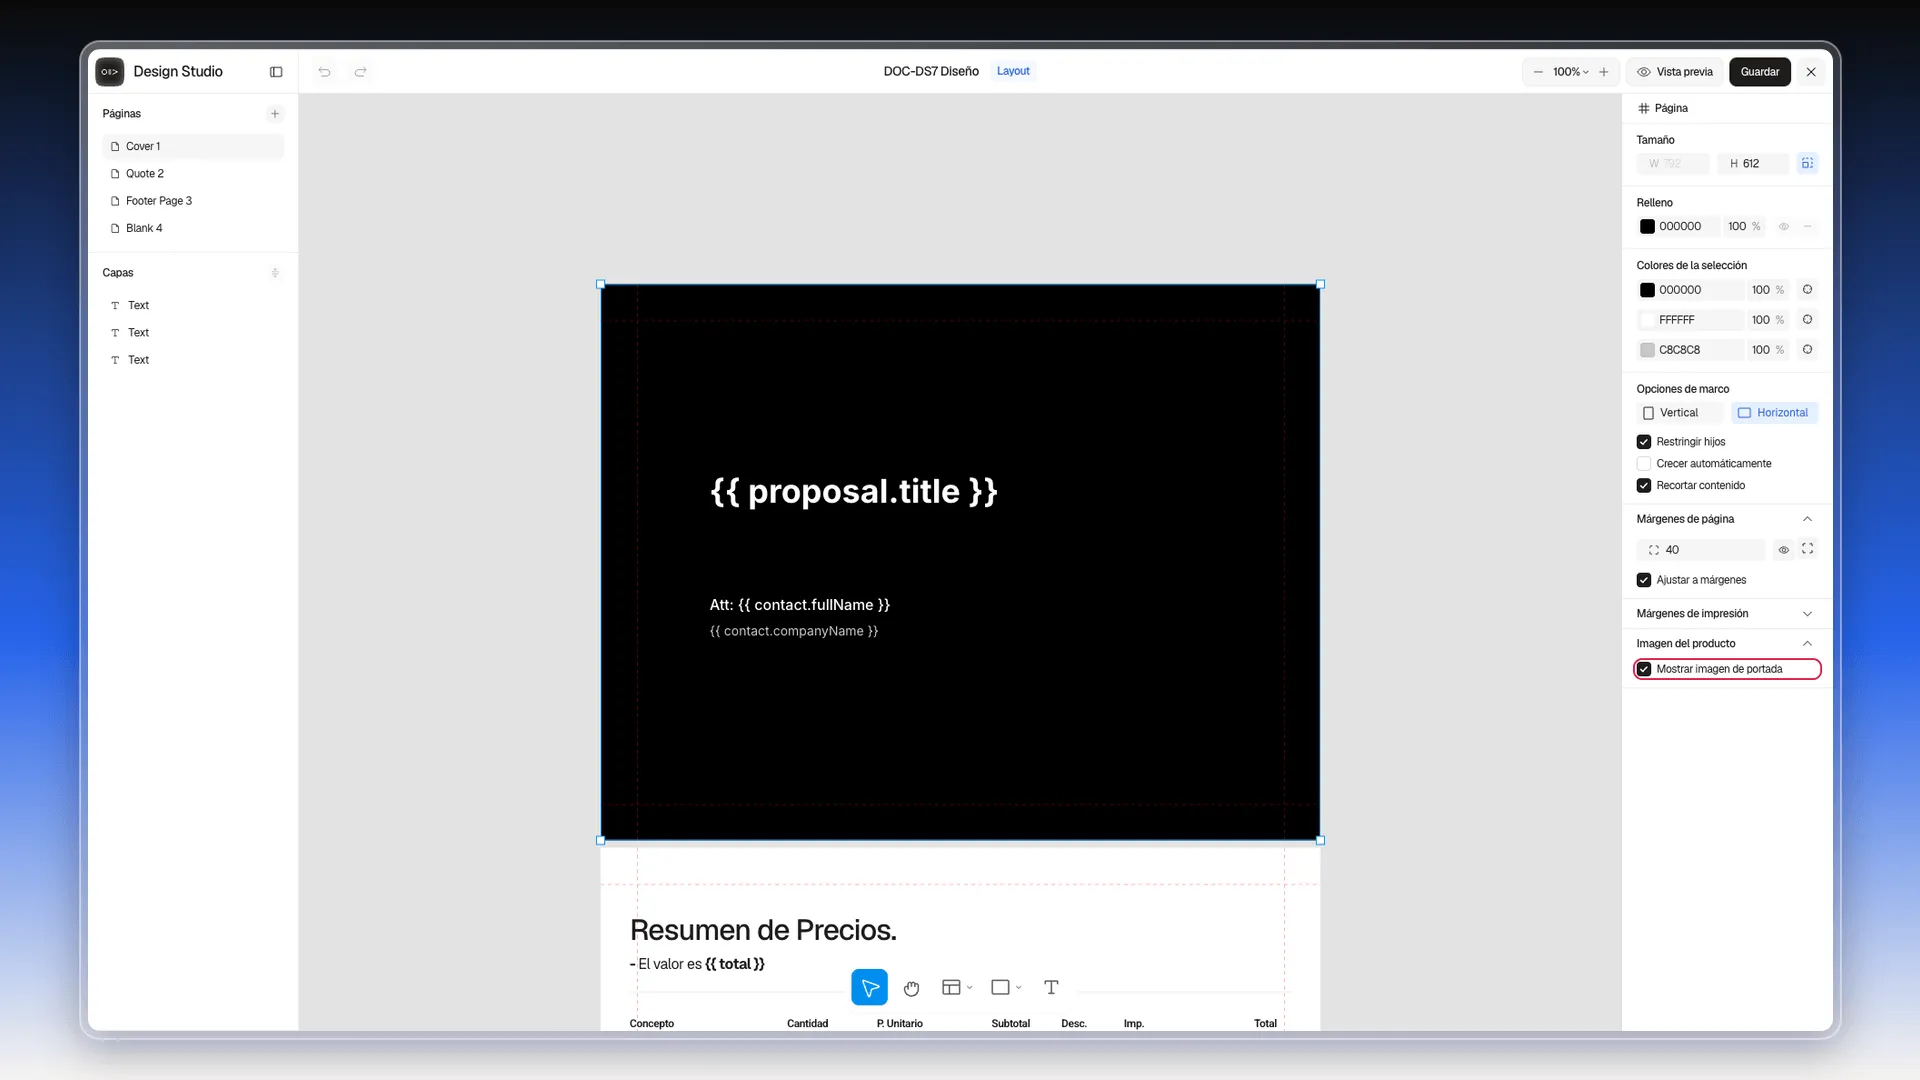This screenshot has width=1920, height=1080.
Task: Click the C8C8C8 gray color swatch
Action: coord(1647,350)
